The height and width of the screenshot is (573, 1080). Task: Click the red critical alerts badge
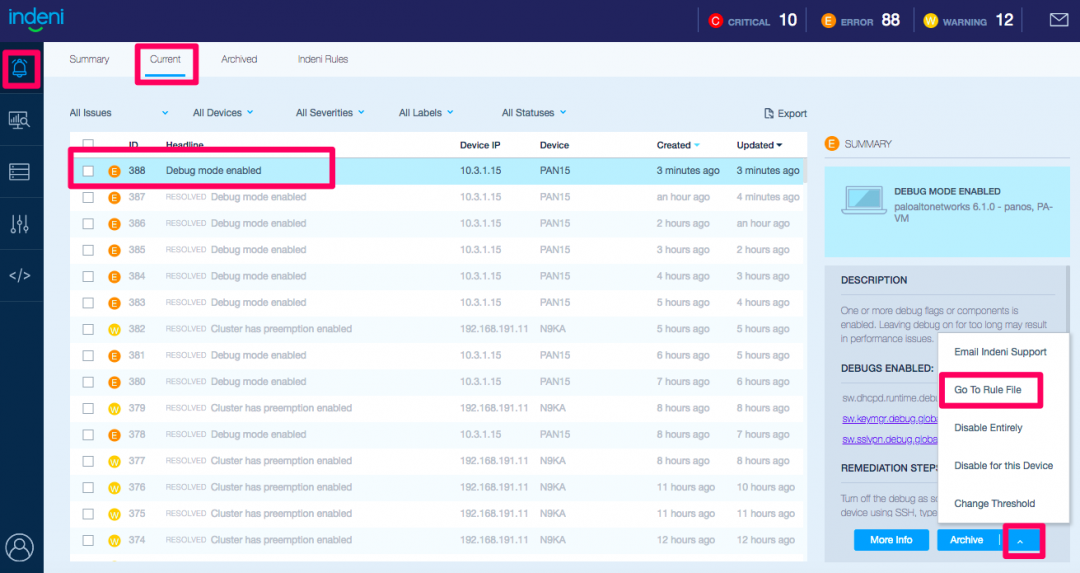[715, 21]
